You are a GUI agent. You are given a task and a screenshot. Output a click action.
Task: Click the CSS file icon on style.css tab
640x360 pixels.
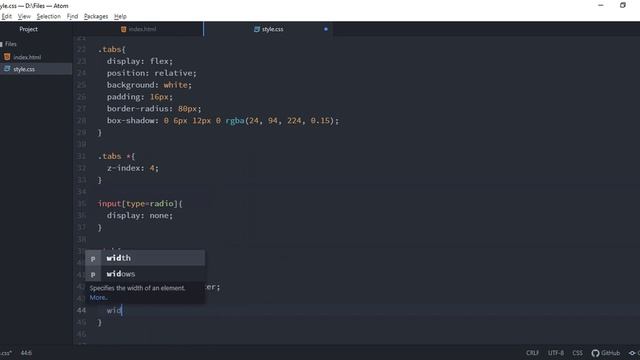(x=257, y=29)
